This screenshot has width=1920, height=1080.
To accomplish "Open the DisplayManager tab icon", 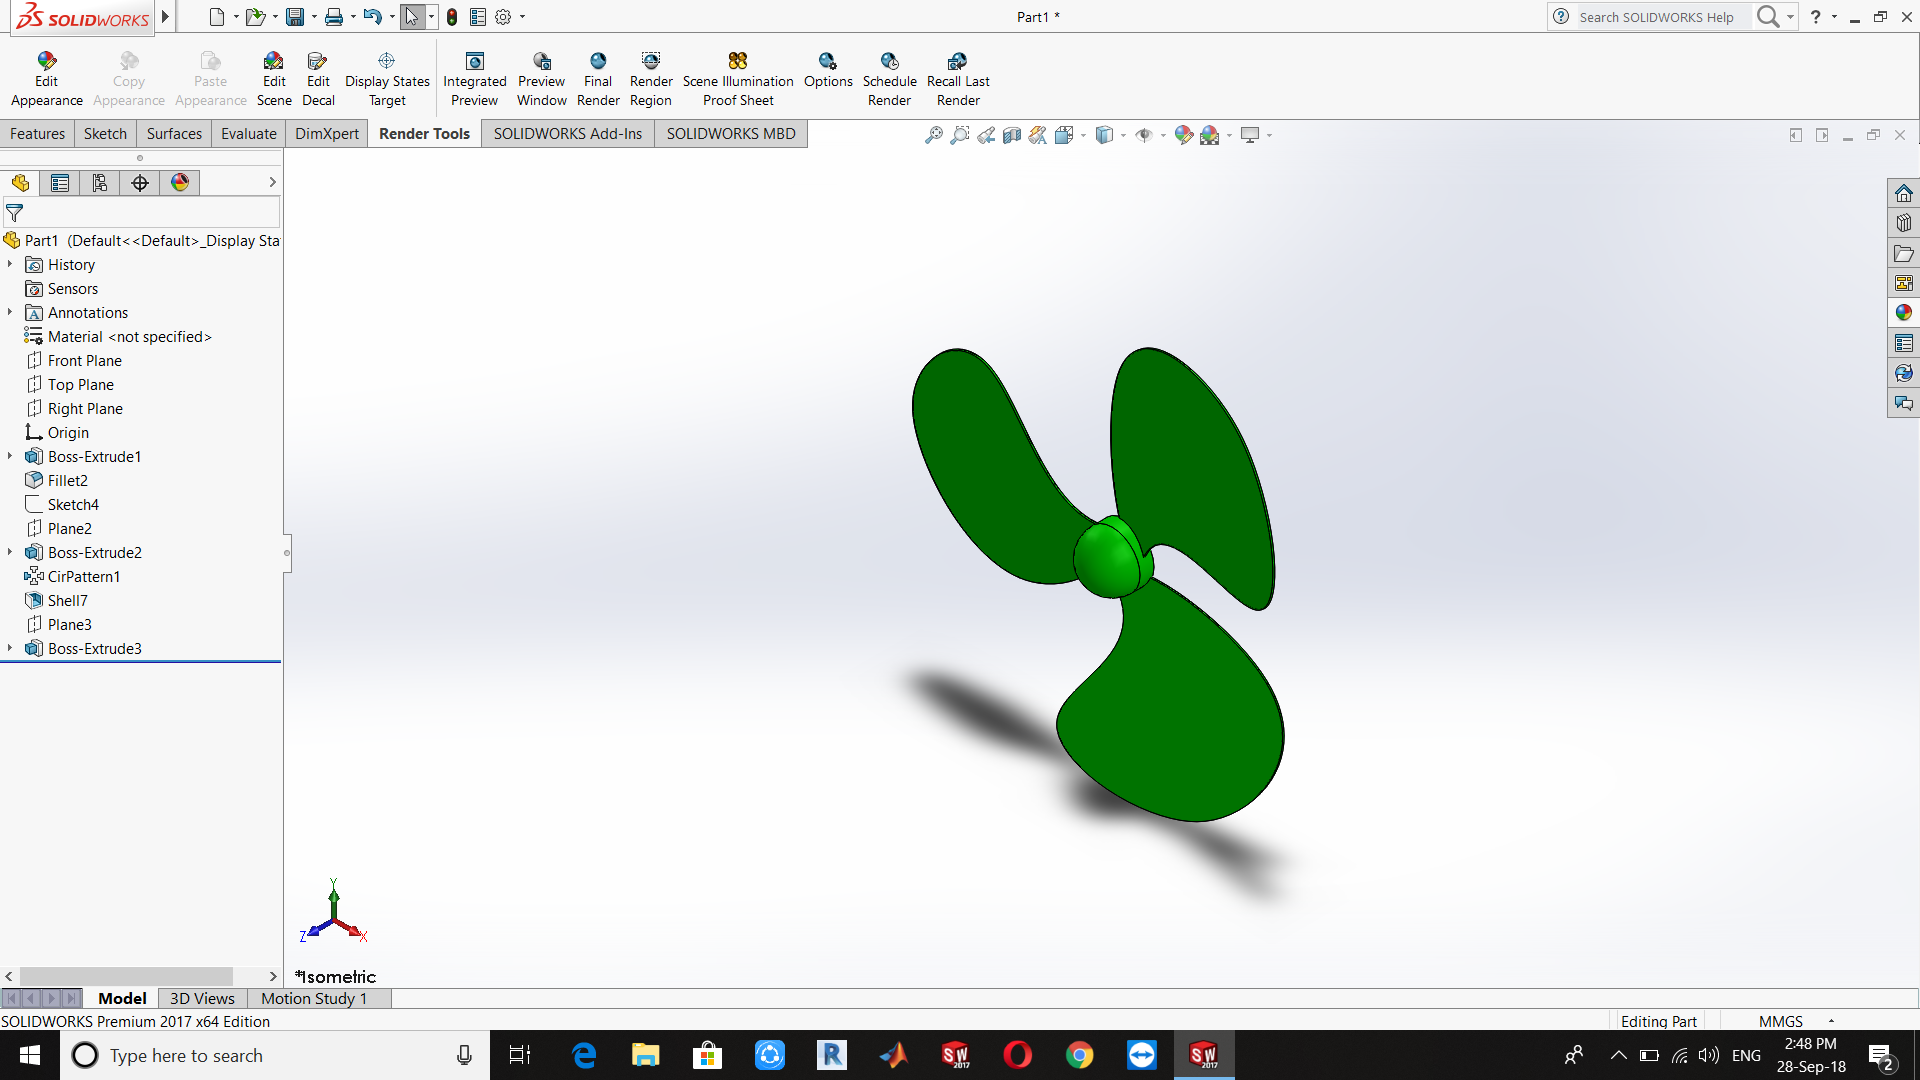I will pos(180,183).
